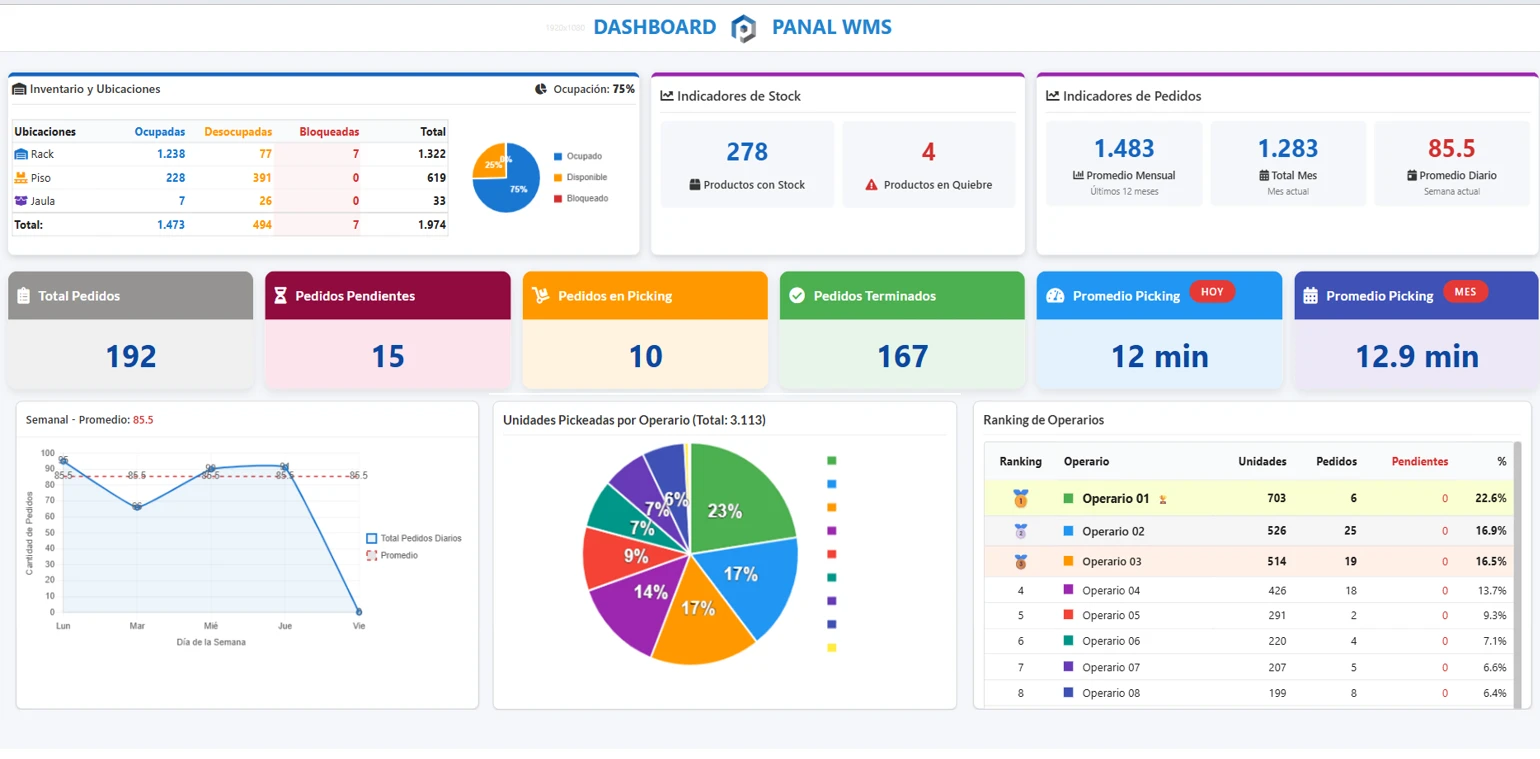Click the Piso location icon
This screenshot has height=759, width=1540.
click(21, 177)
